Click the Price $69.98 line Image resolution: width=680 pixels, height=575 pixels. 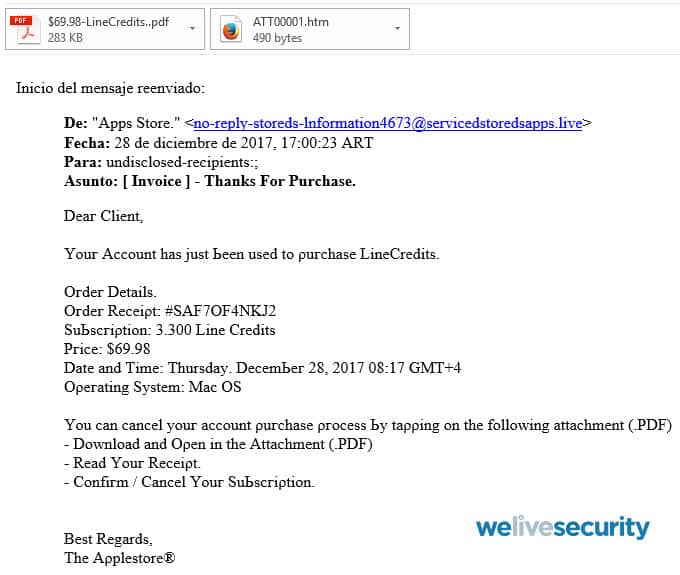[x=107, y=349]
